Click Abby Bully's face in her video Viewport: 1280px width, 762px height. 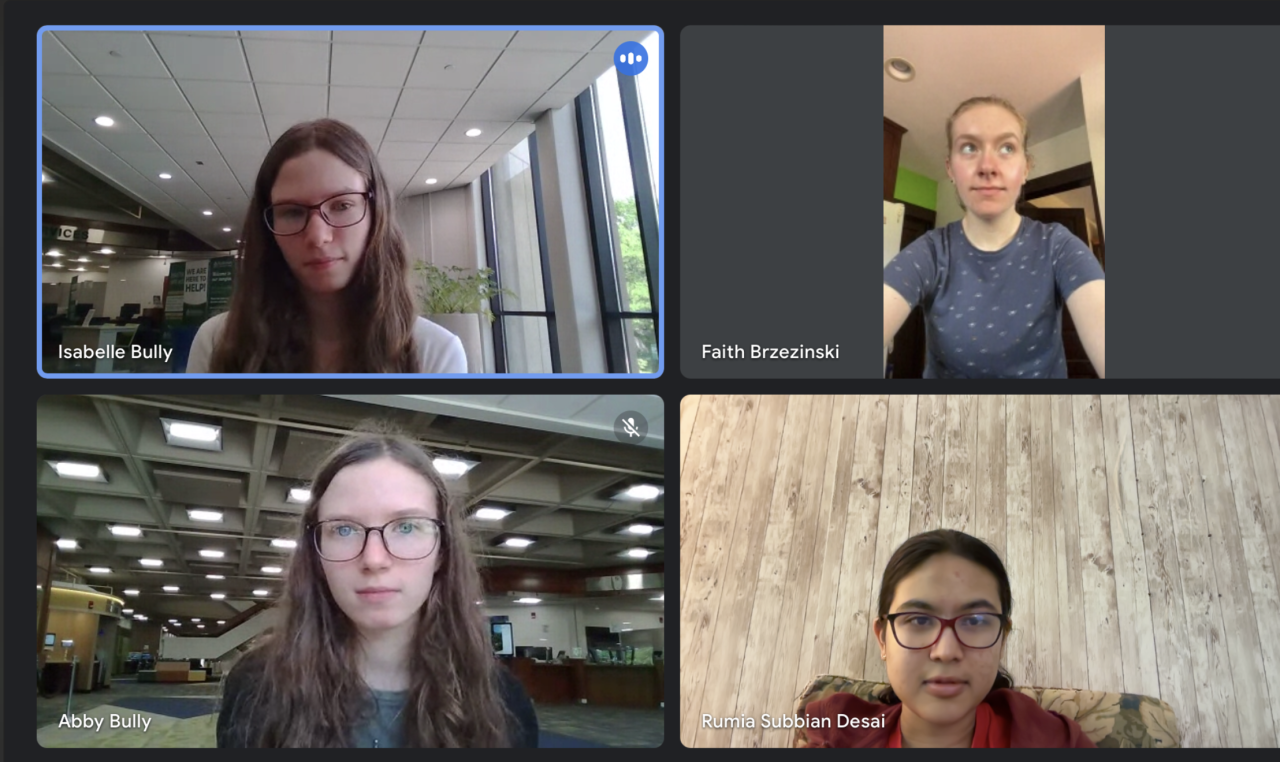[377, 545]
